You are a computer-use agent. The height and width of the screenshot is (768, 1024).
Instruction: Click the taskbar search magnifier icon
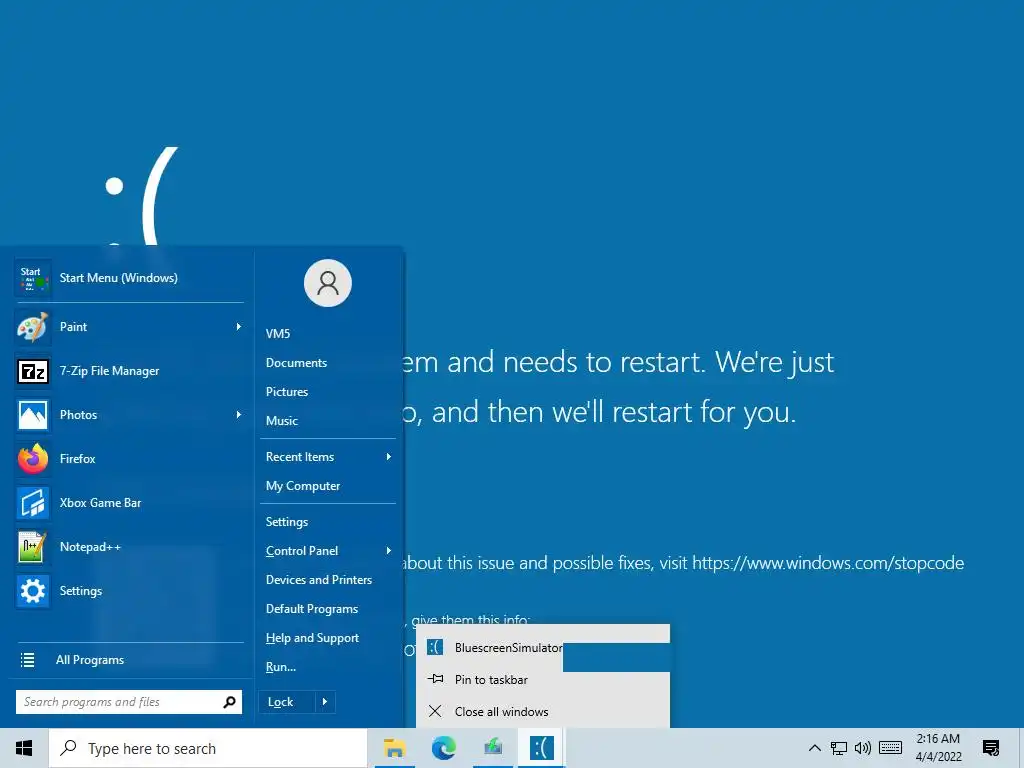(x=68, y=748)
